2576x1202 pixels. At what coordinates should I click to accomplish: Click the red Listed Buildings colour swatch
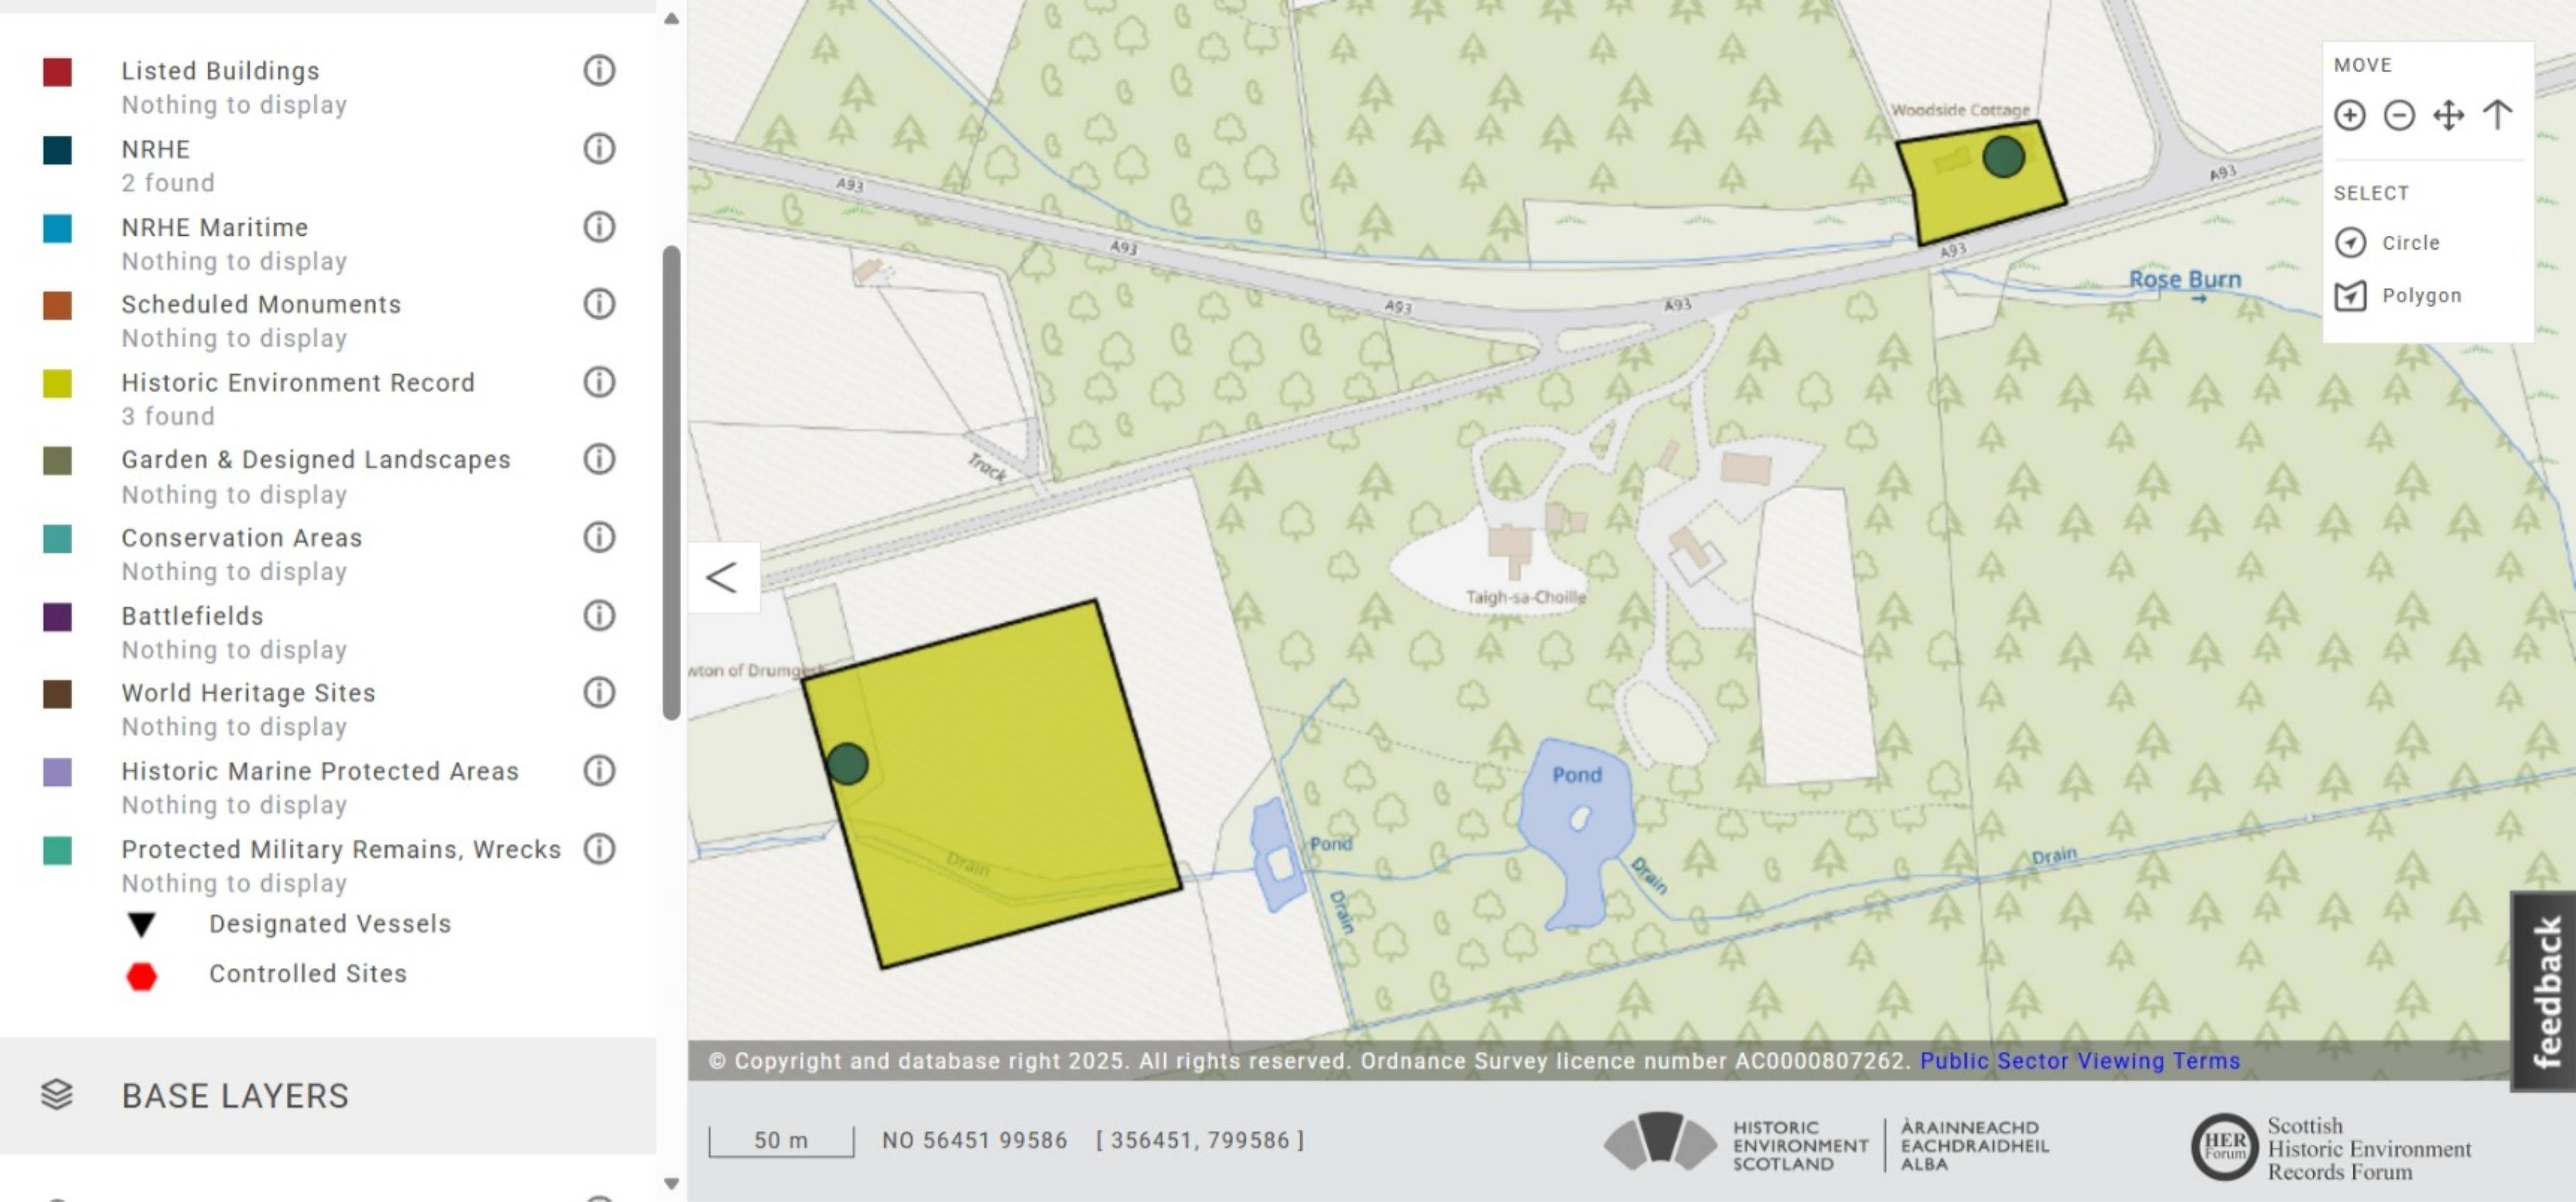pos(57,72)
